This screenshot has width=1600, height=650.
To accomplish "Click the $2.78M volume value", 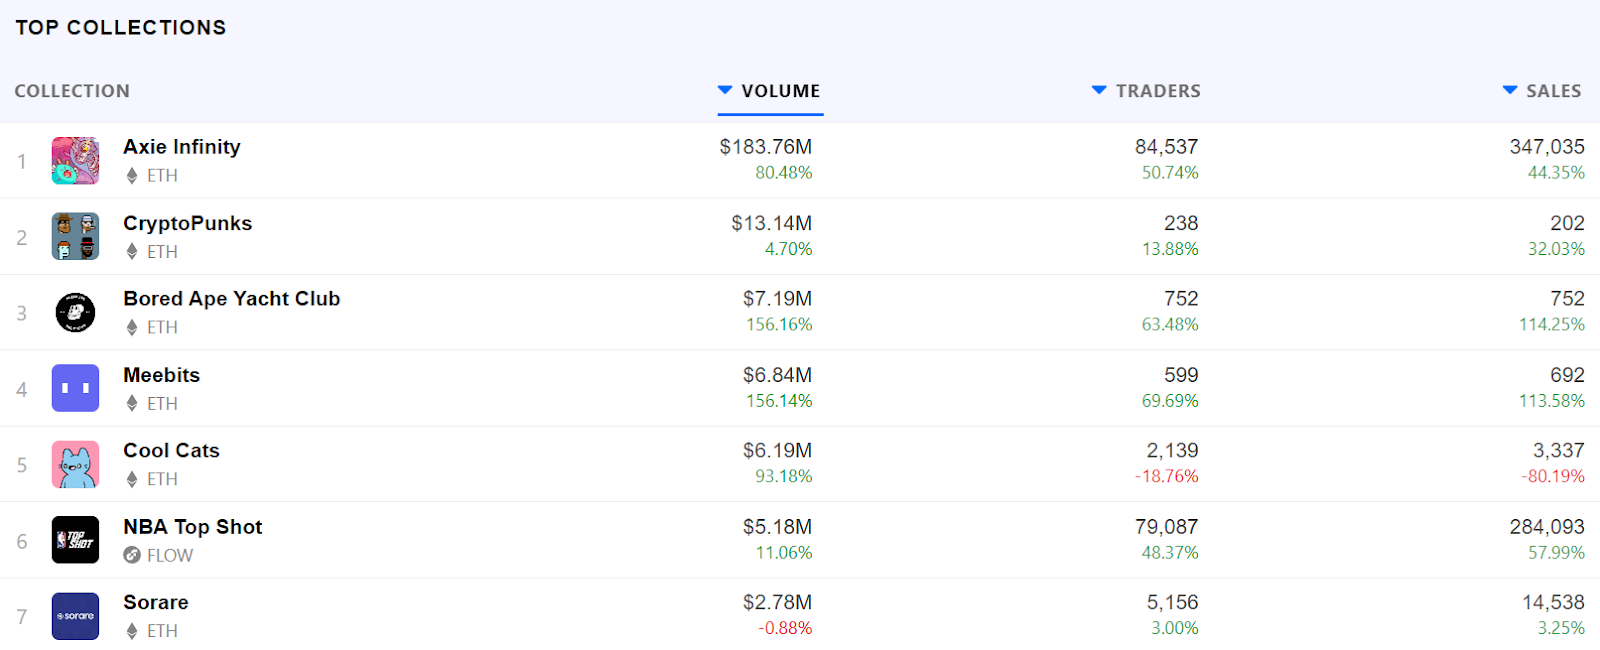I will click(778, 603).
